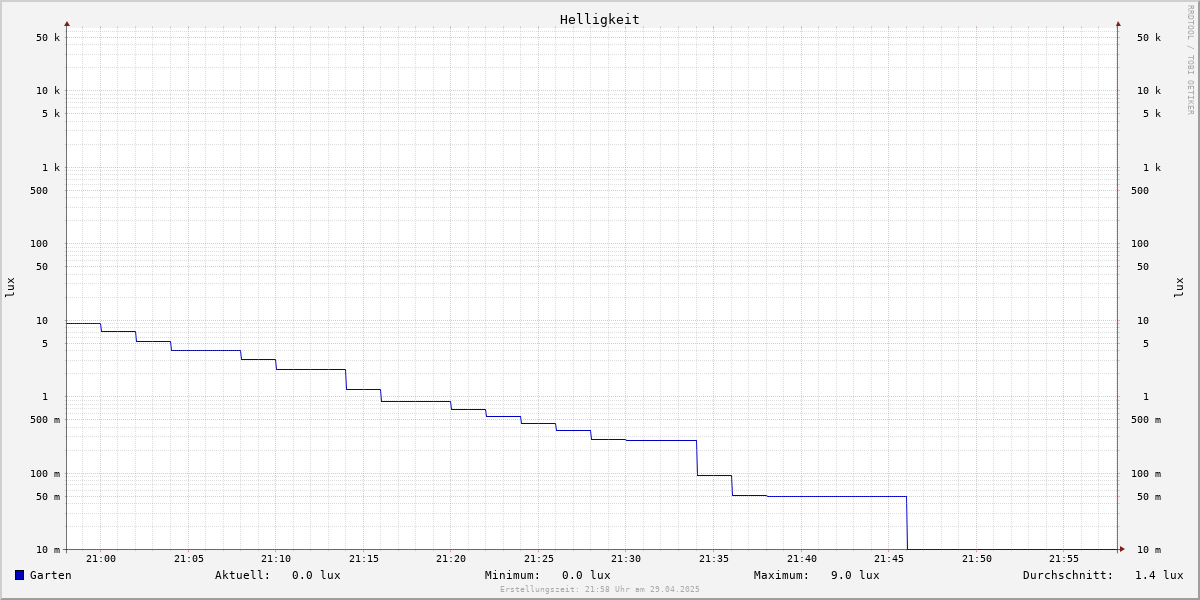
Task: Select the chart title "Helligkeit"
Action: [x=600, y=19]
